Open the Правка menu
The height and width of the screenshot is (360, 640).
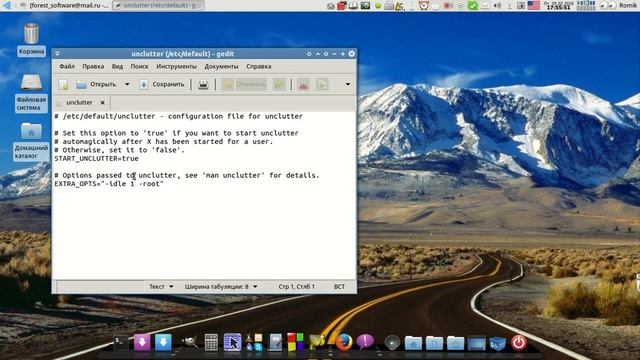click(x=93, y=66)
